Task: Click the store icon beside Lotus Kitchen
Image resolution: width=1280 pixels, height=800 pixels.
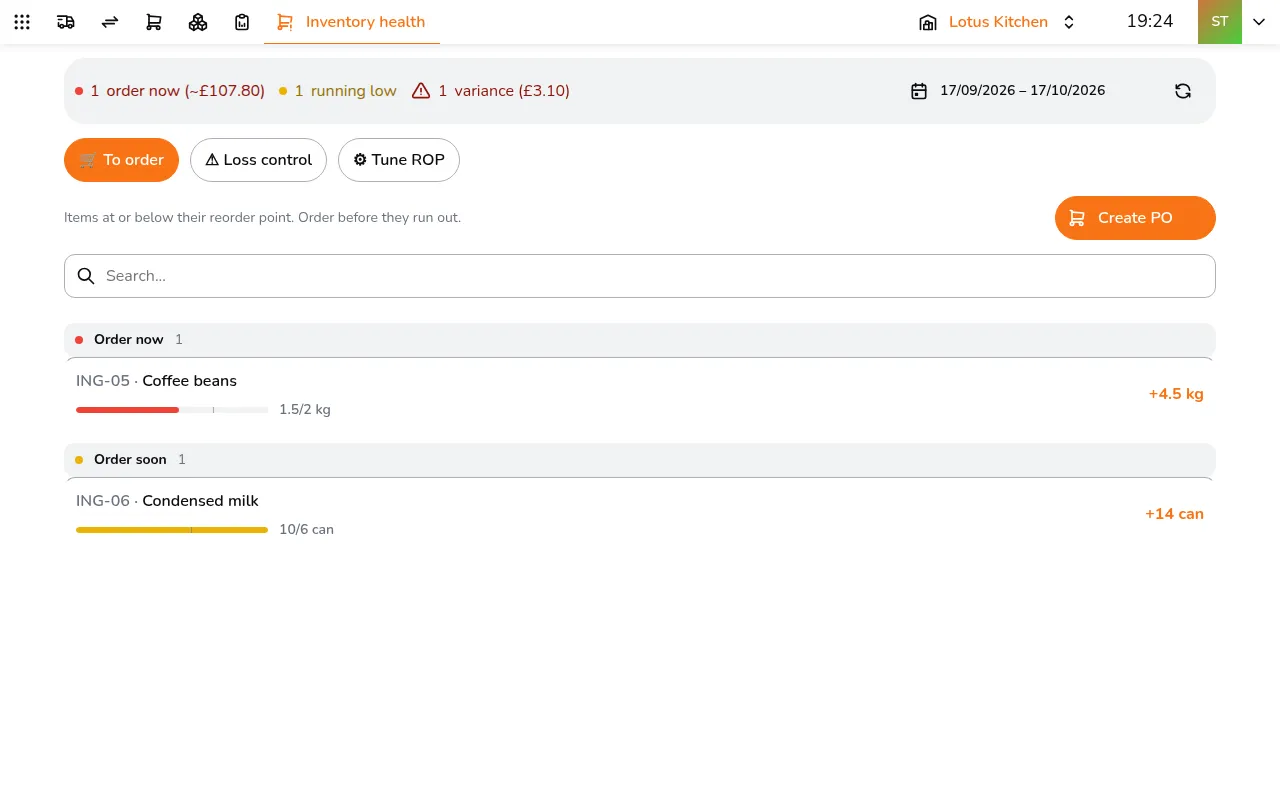Action: coord(928,22)
